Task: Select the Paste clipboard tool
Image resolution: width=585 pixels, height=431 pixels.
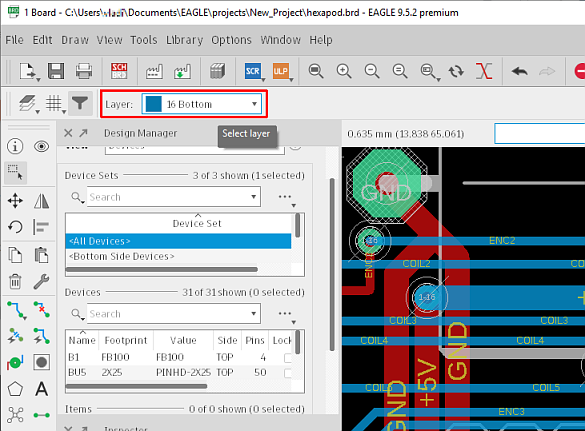Action: [41, 255]
